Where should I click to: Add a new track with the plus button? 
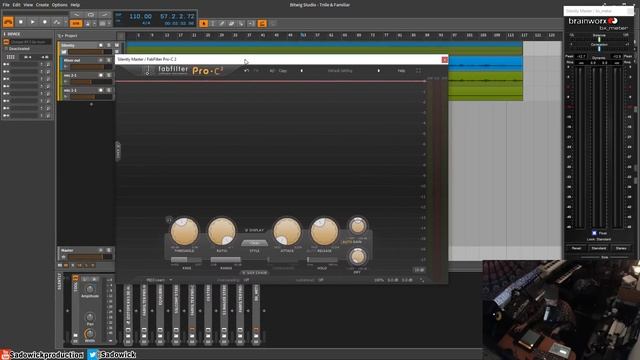click(91, 104)
